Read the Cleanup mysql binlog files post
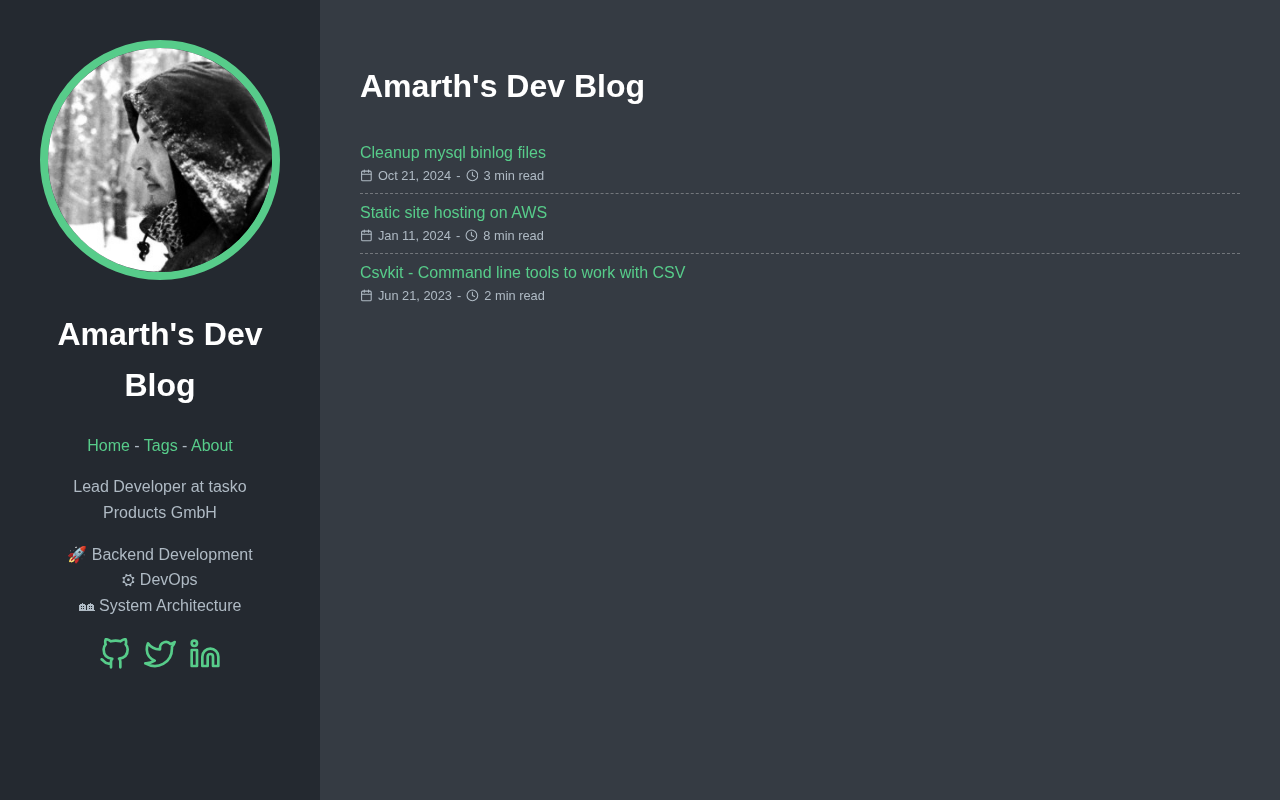1280x800 pixels. click(453, 153)
